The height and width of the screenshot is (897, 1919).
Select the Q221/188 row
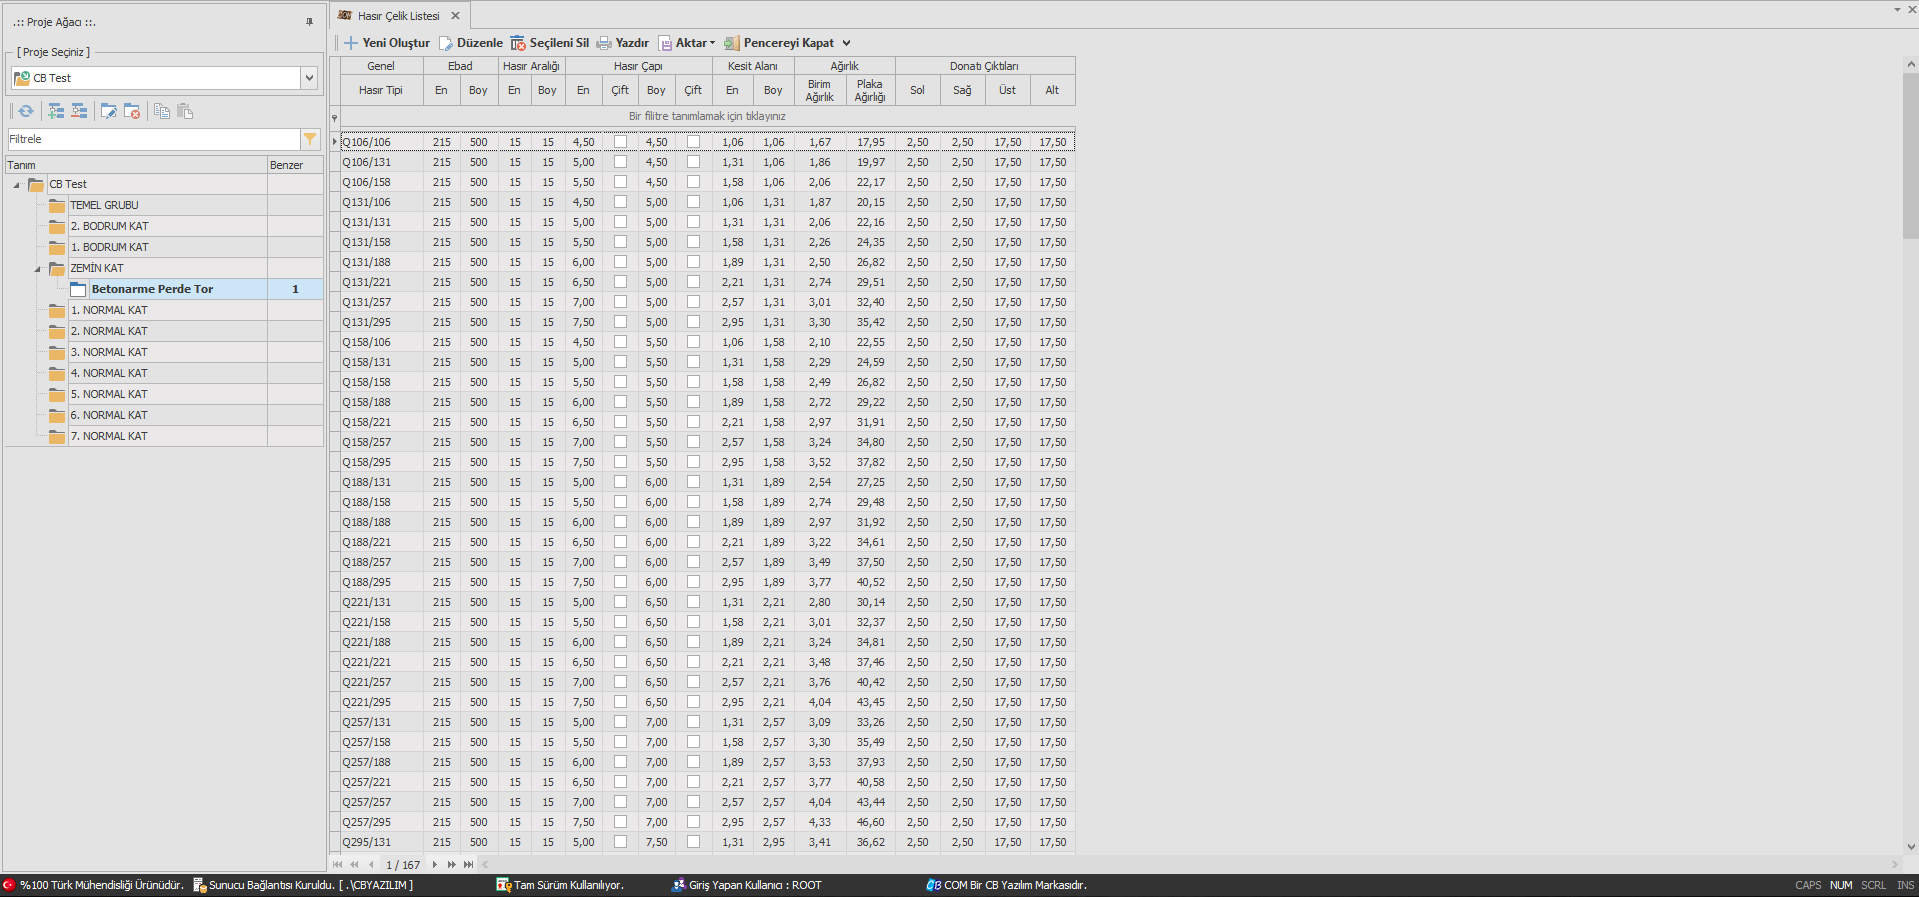pos(708,642)
